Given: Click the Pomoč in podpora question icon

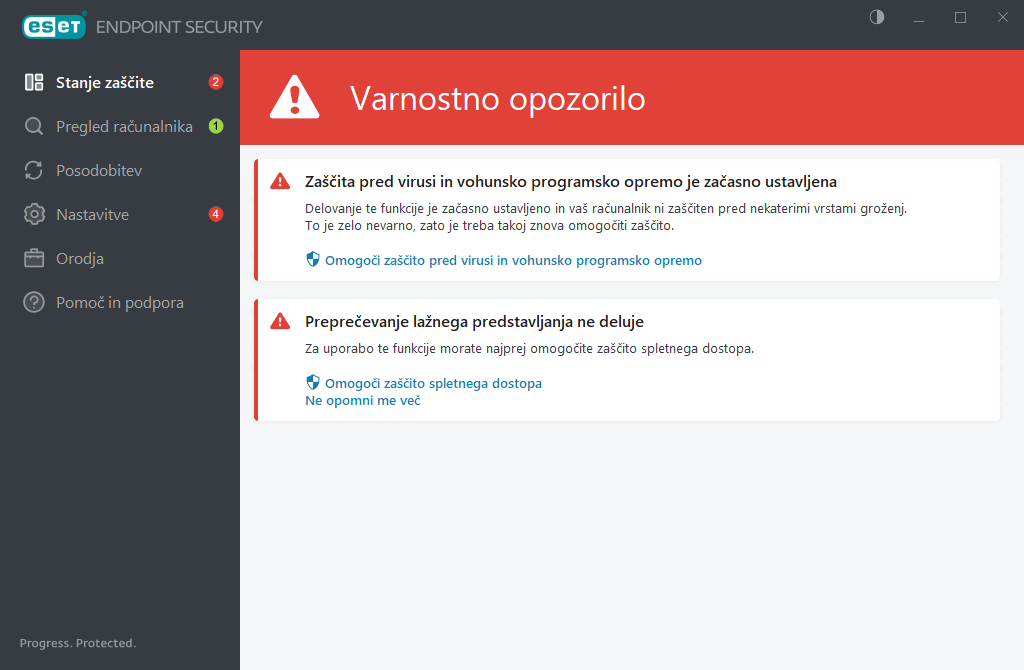Looking at the screenshot, I should point(34,303).
